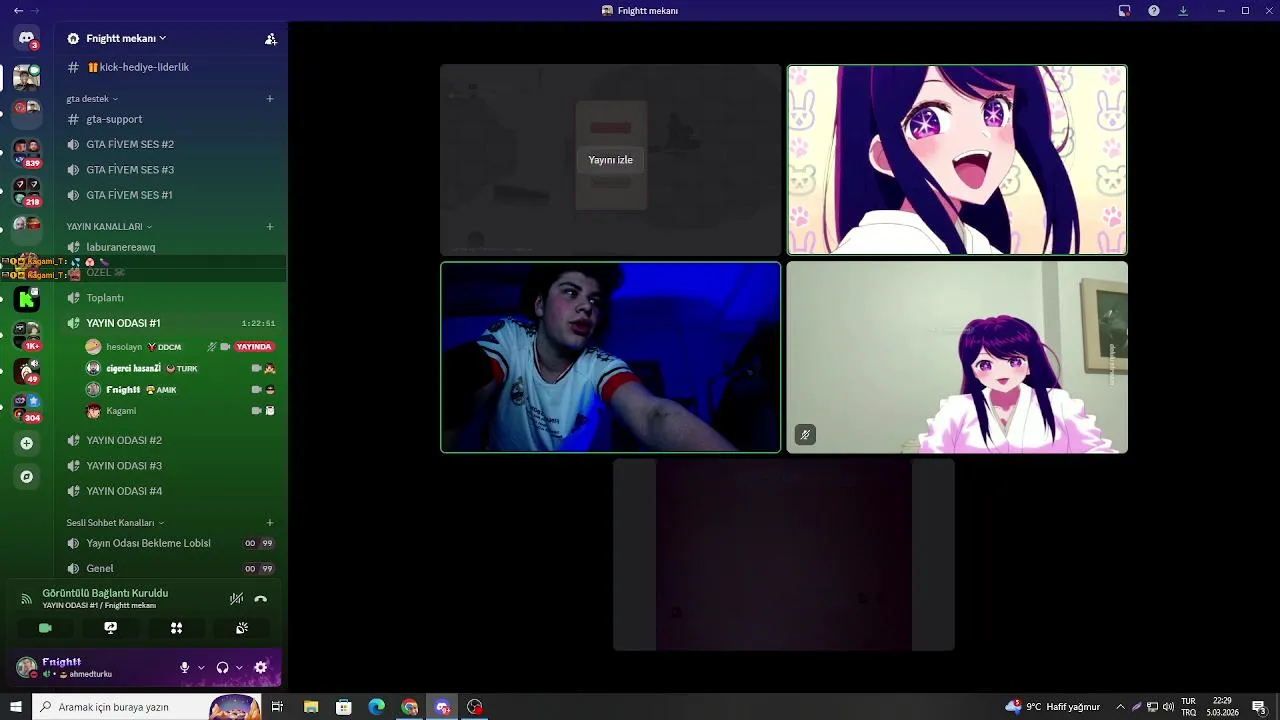Select the YAYIN ODASI #1 channel

pyautogui.click(x=170, y=323)
